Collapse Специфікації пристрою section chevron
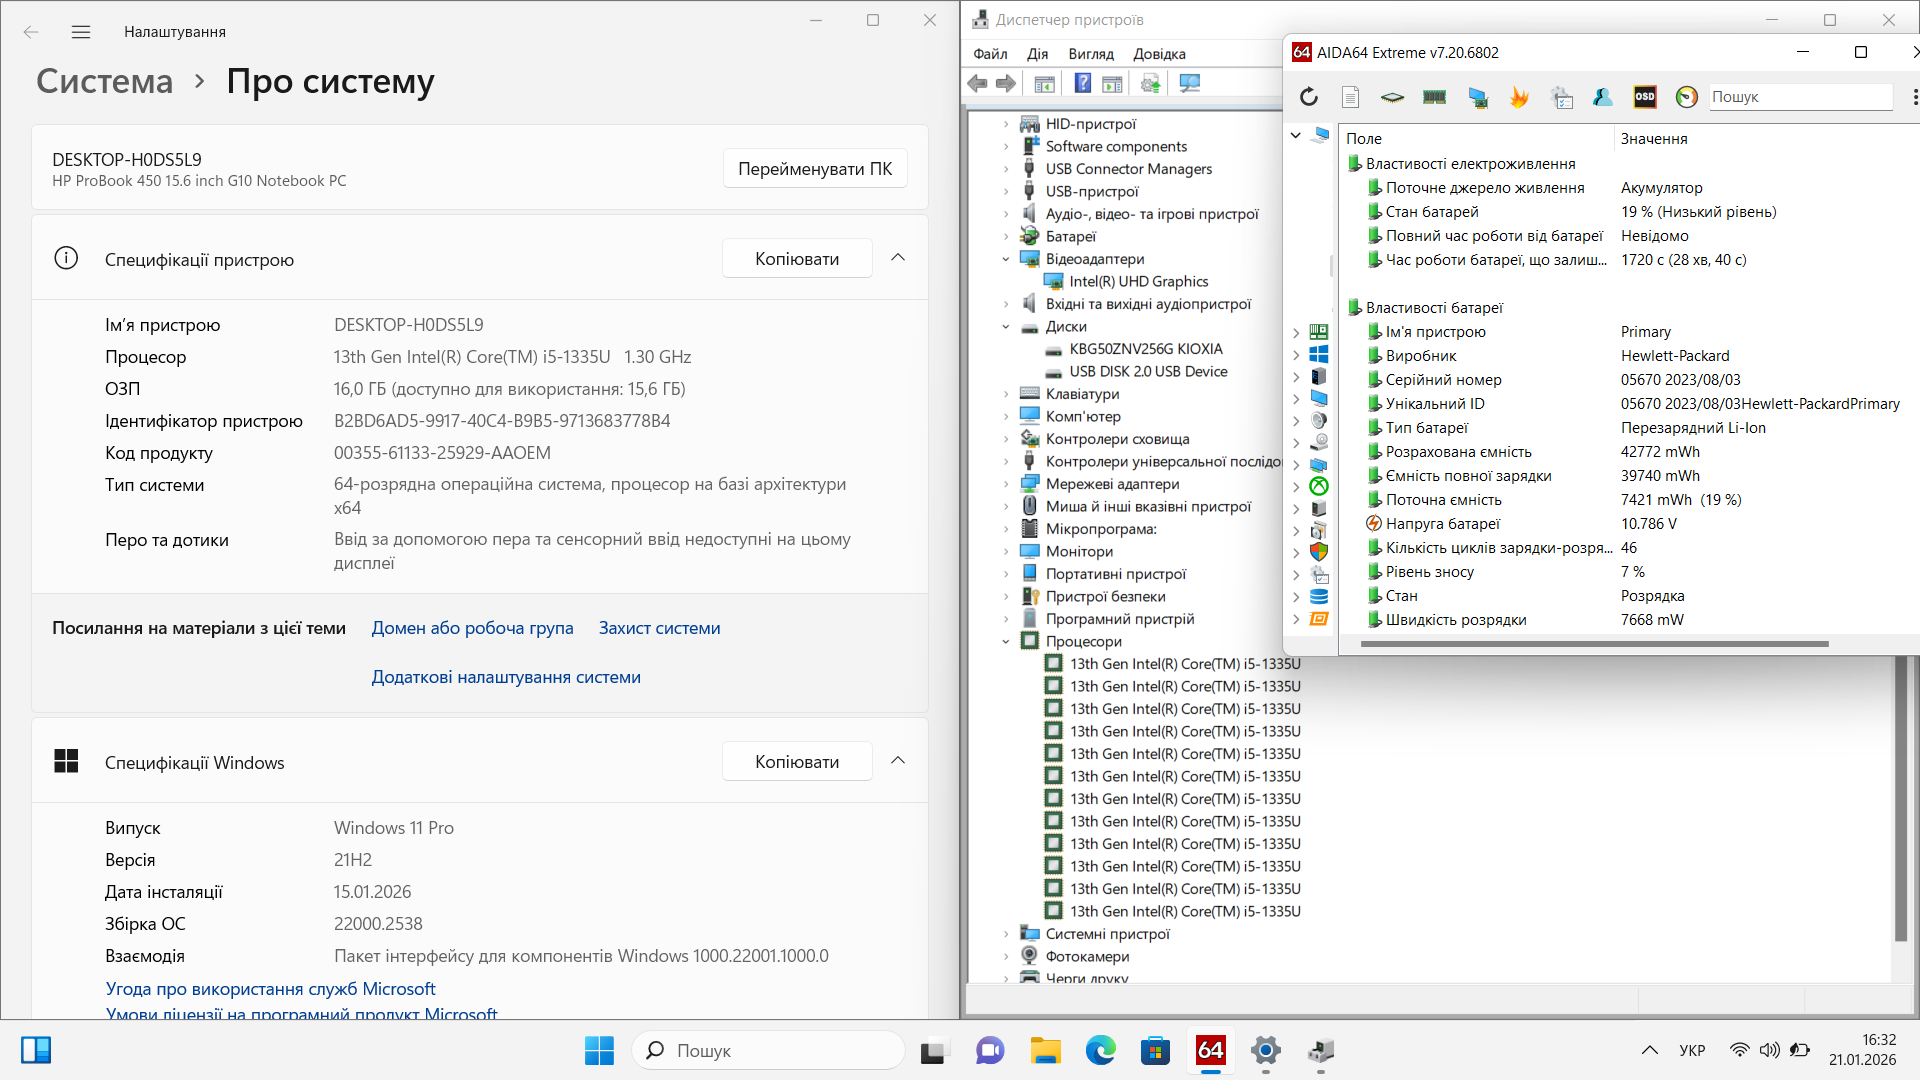1920x1080 pixels. (898, 258)
